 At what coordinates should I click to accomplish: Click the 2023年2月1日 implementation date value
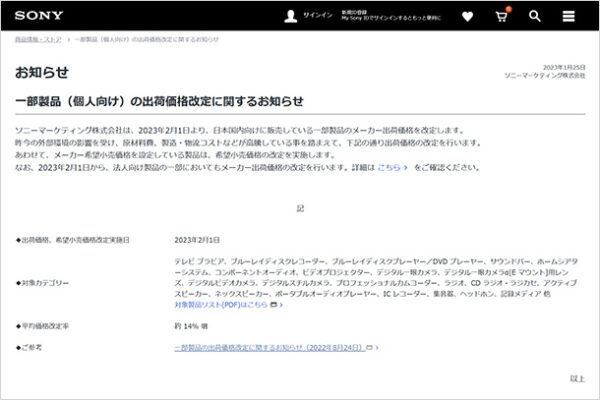pos(197,240)
